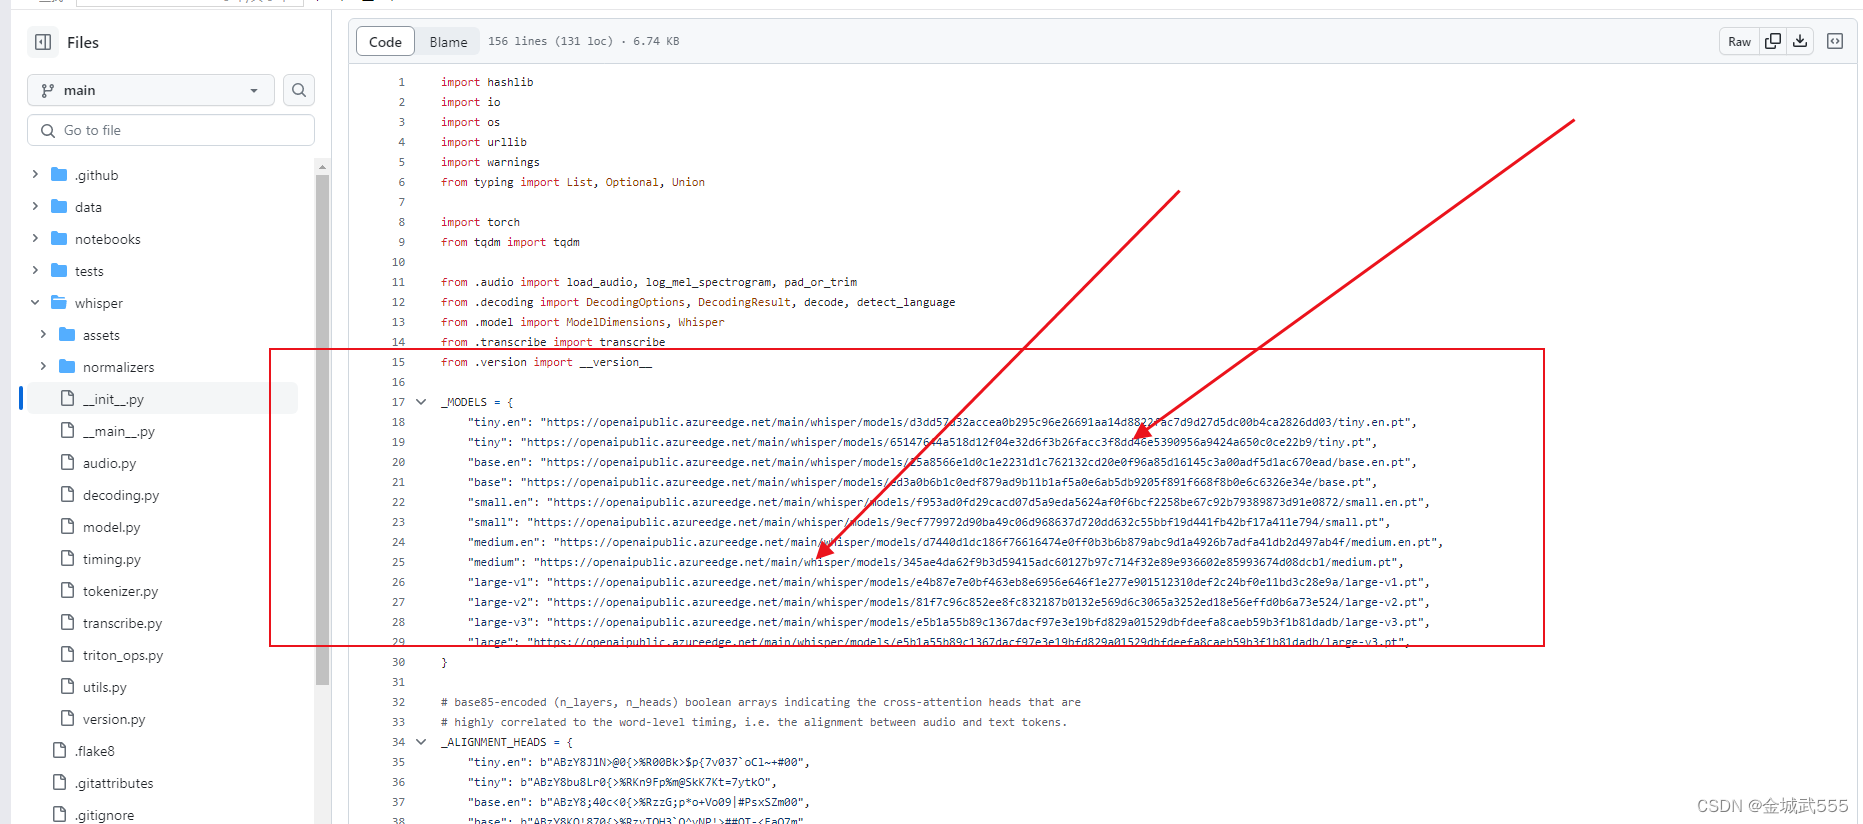Screen dimensions: 1863x824
Task: Collapse the Files side panel icon
Action: tap(43, 42)
